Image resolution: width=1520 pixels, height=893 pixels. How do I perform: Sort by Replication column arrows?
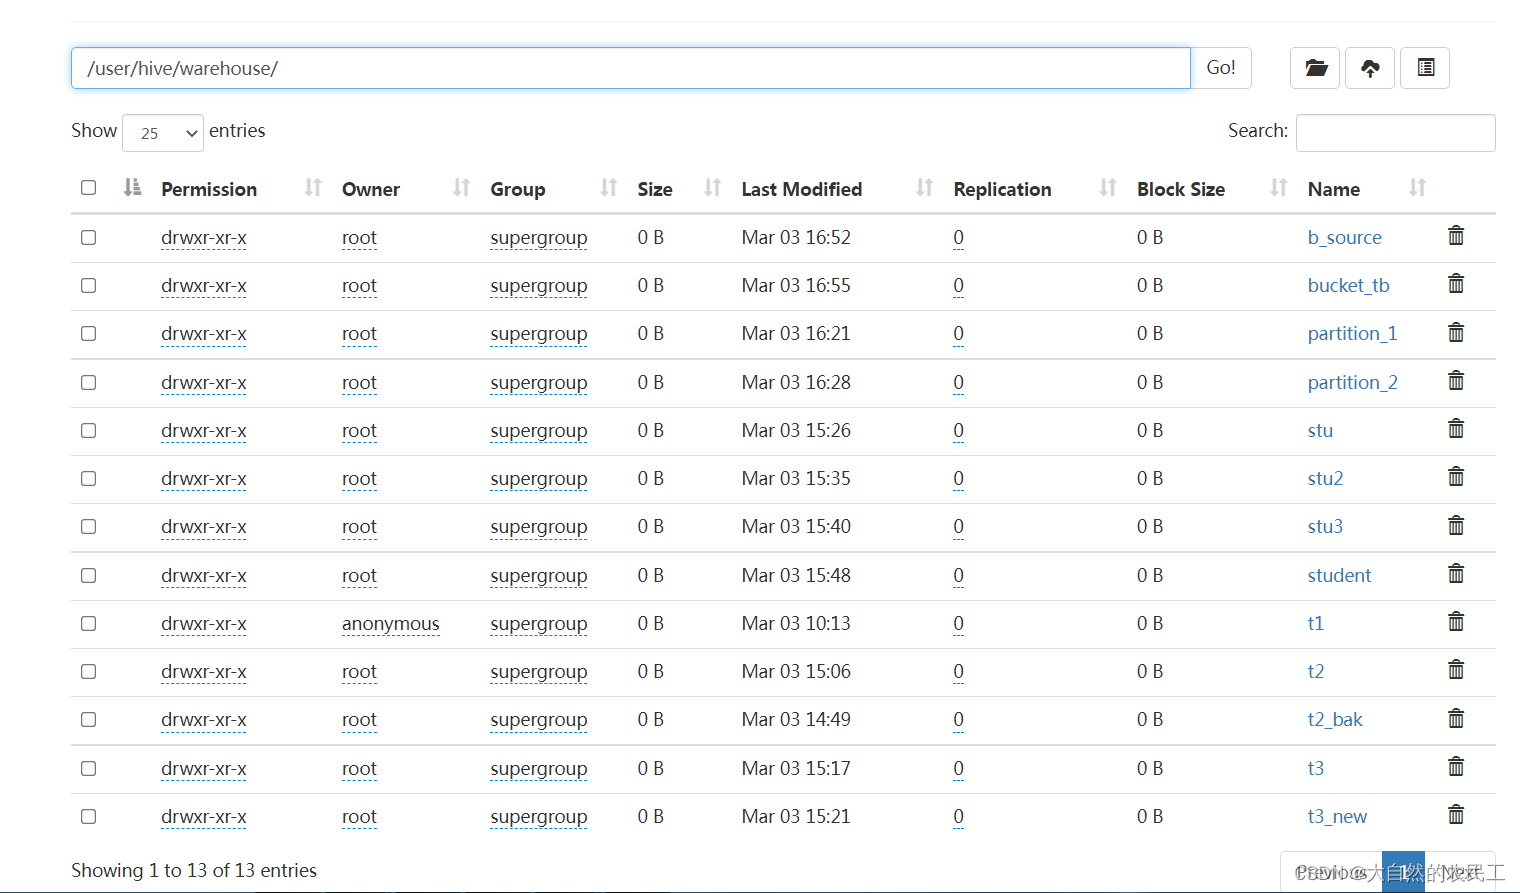pos(1107,188)
